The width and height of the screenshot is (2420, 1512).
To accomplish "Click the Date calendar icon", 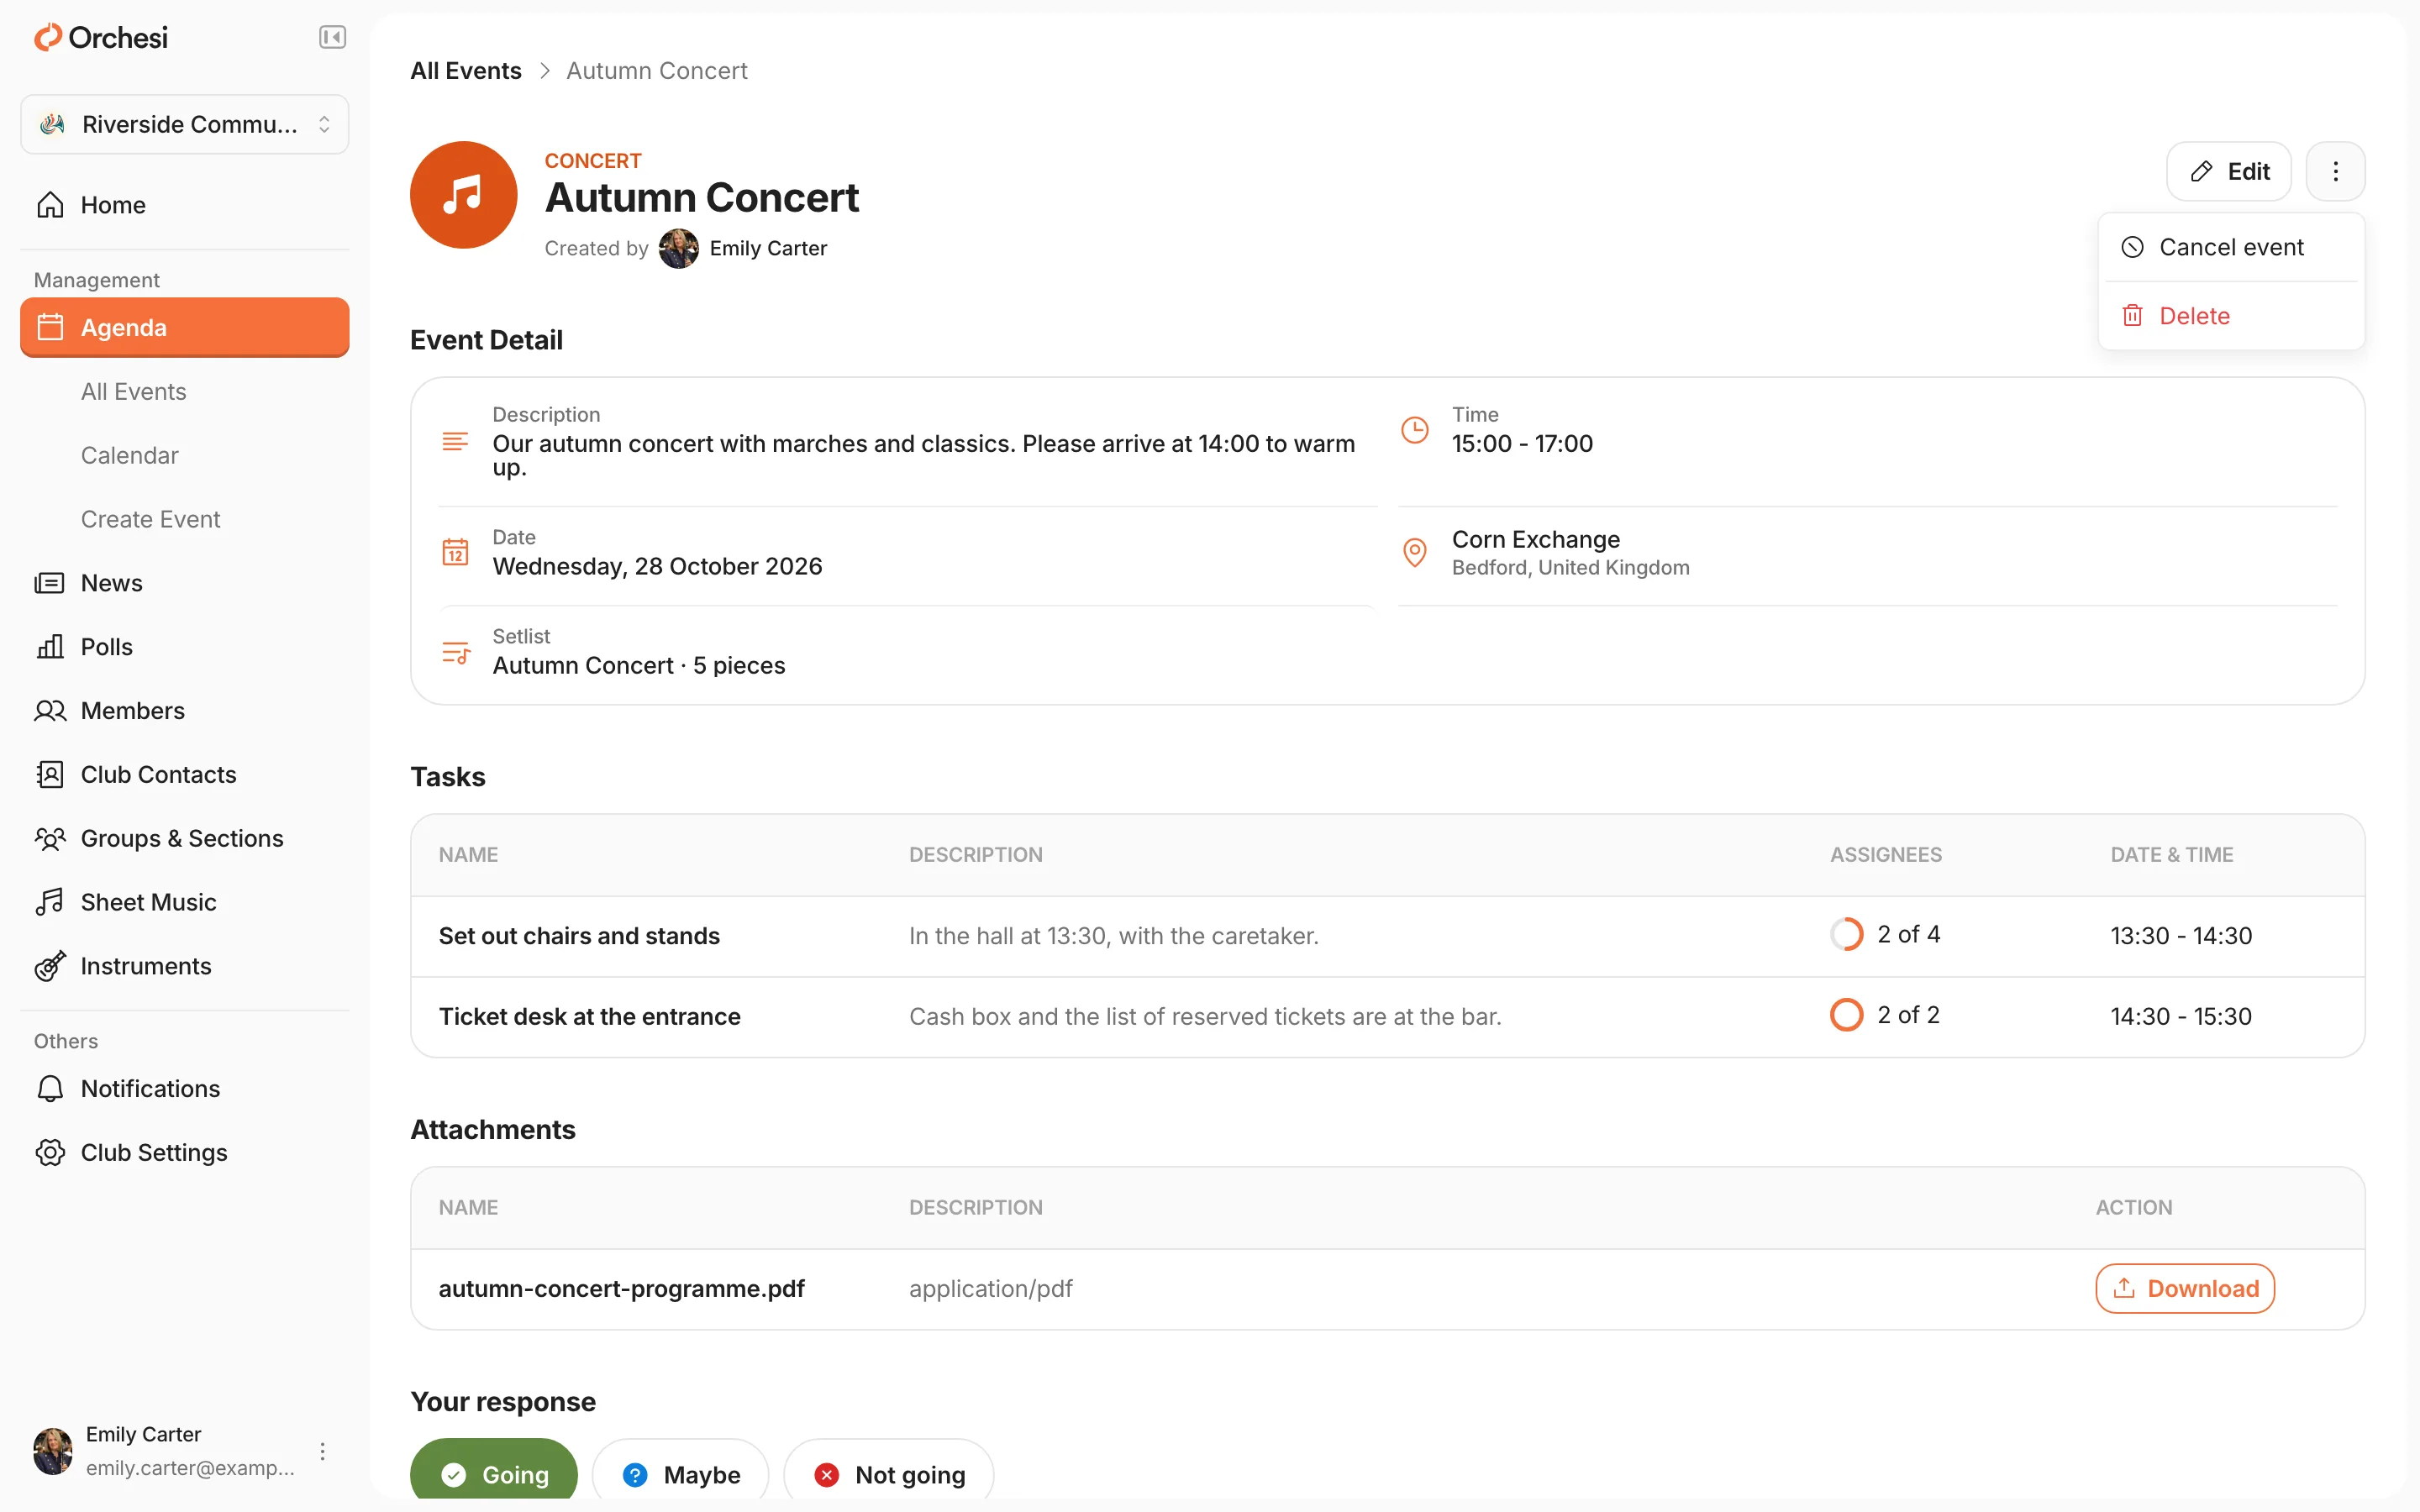I will (455, 552).
